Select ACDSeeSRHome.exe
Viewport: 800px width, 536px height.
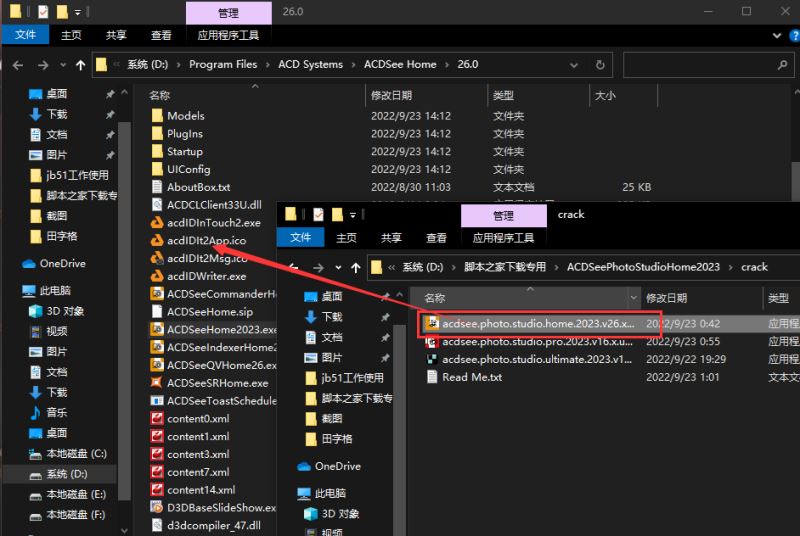click(217, 383)
